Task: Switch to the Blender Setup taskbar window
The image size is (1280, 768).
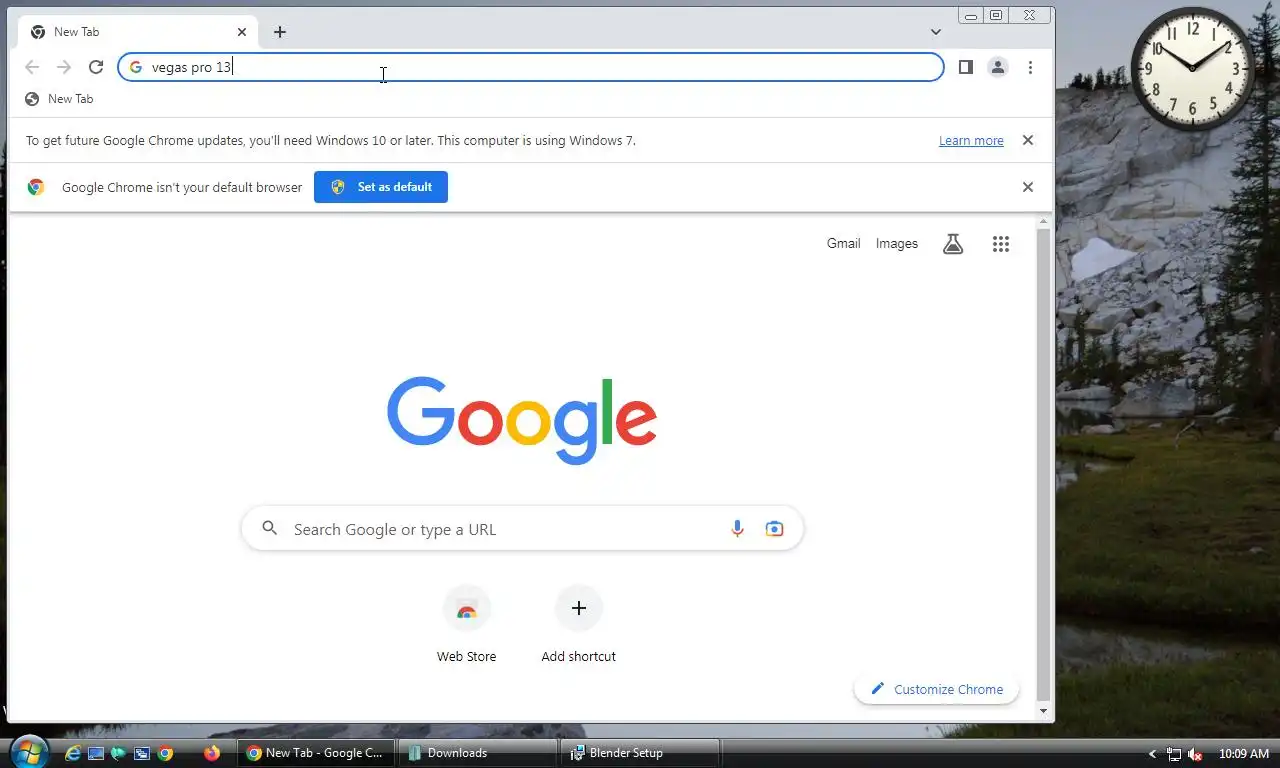Action: click(640, 753)
